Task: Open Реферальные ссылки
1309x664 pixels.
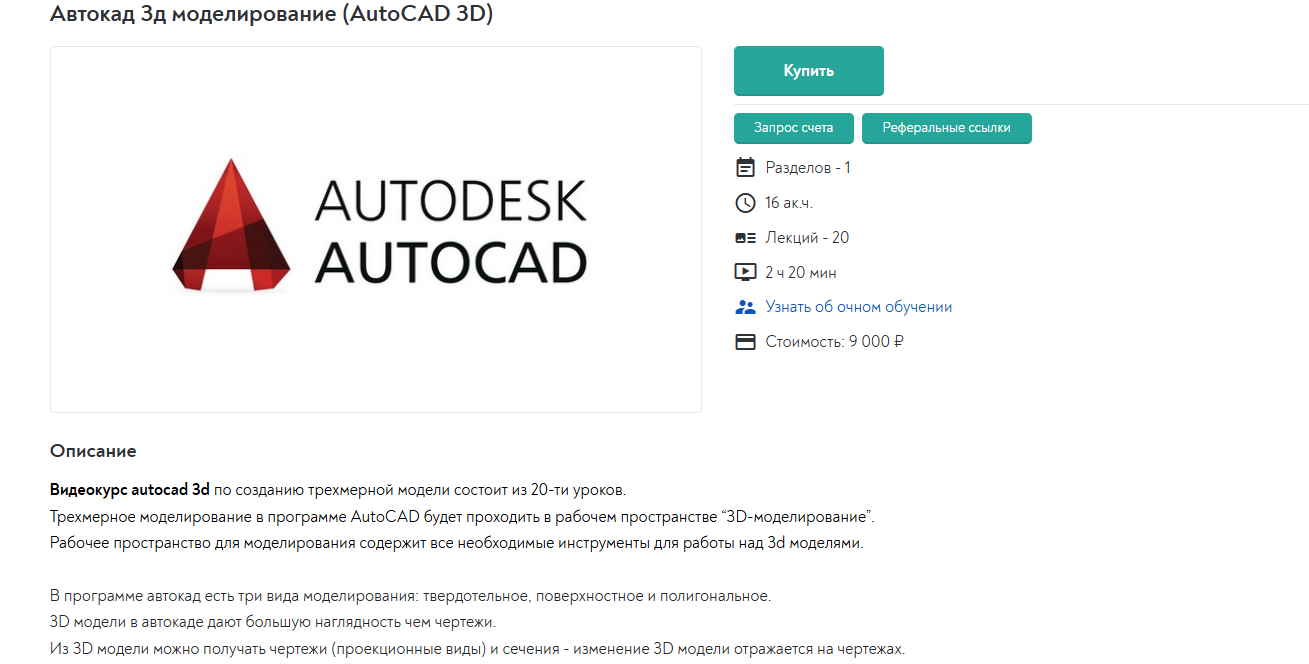Action: pos(946,128)
